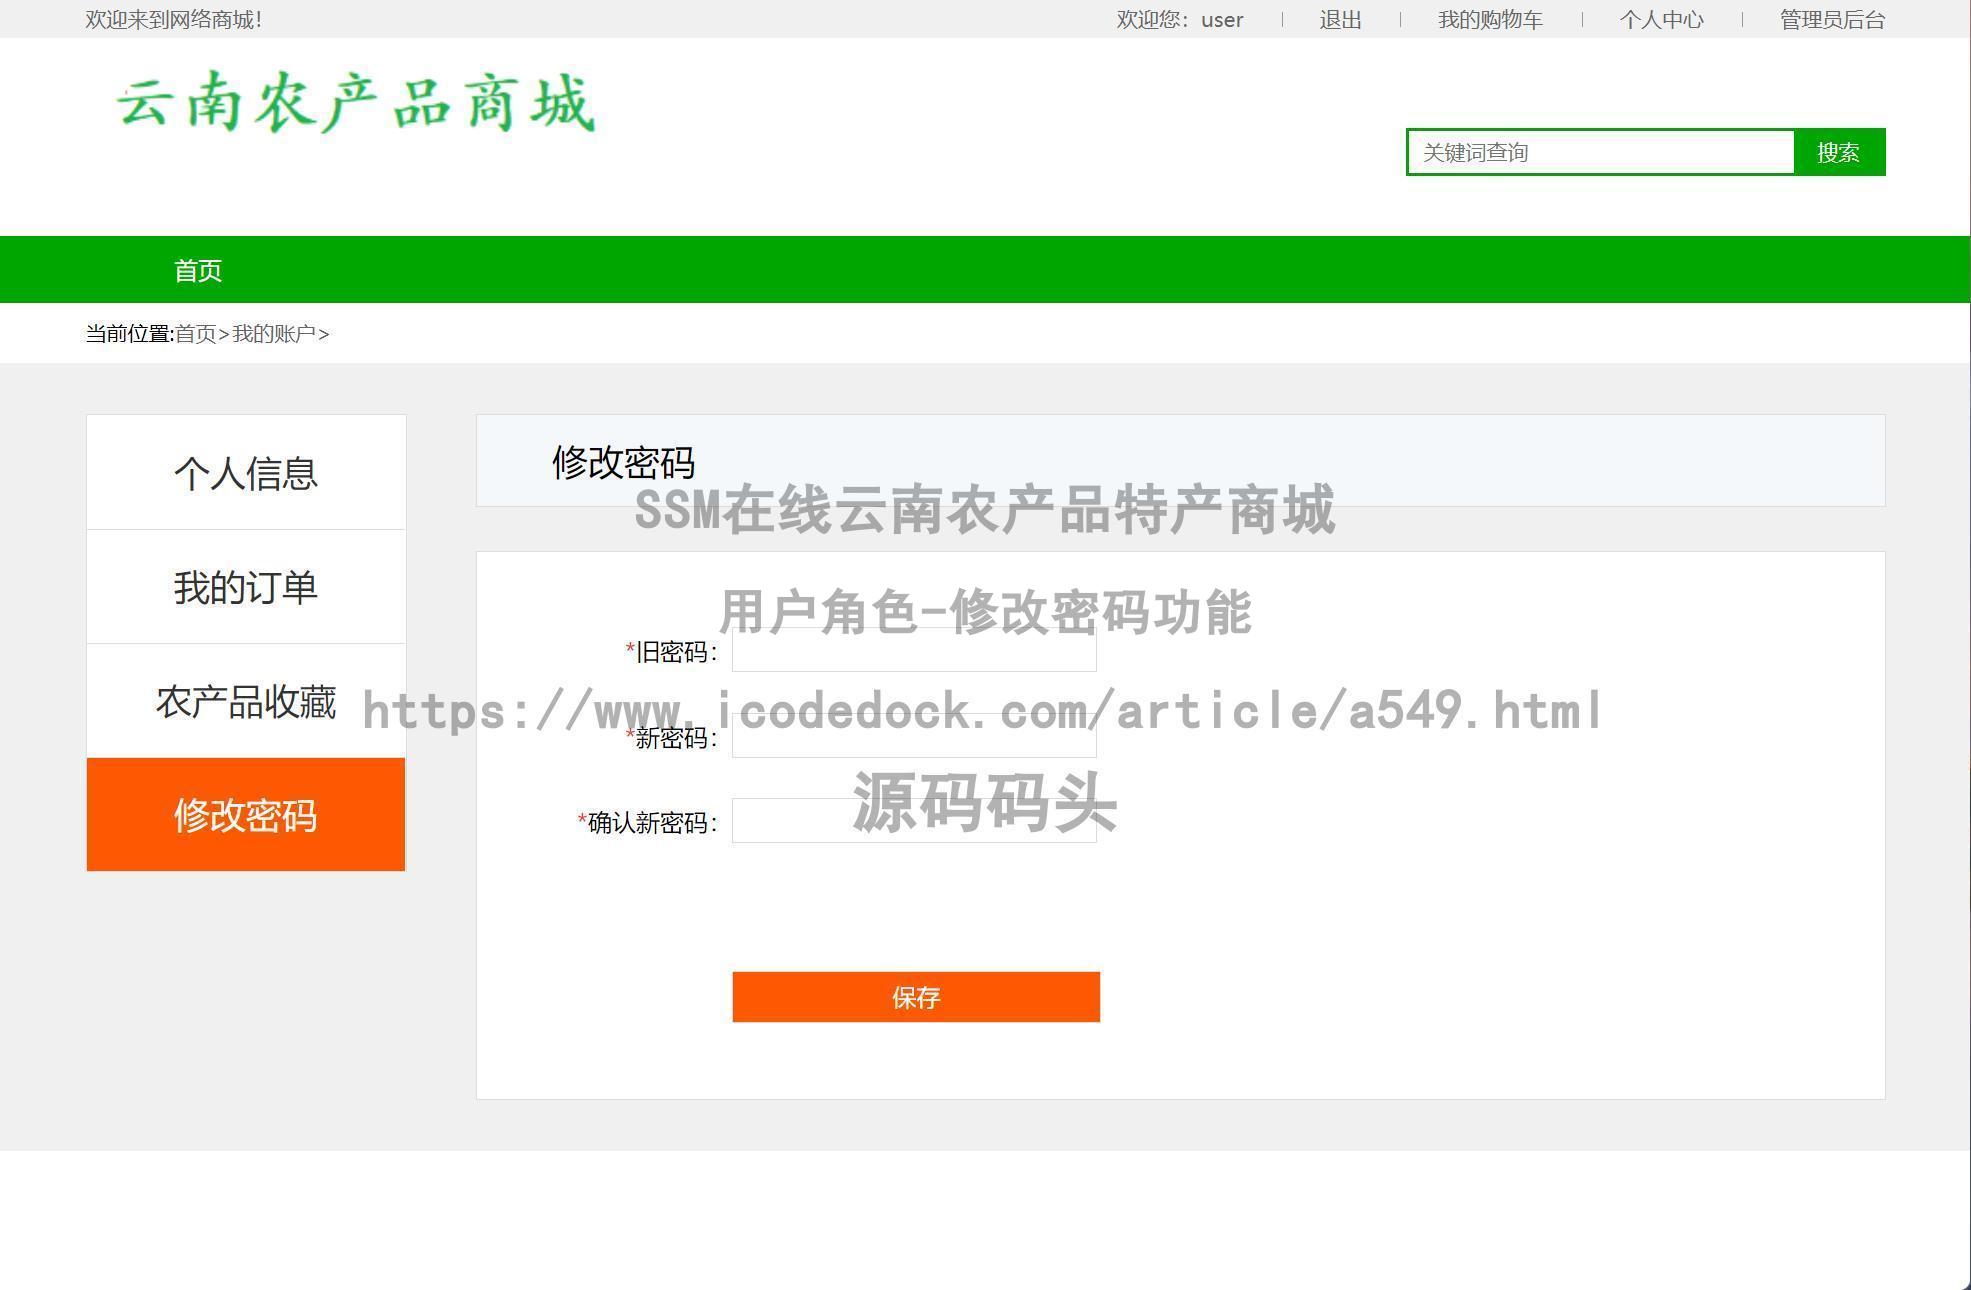Click the 修改密码 panel heading
Viewport: 1971px width, 1290px height.
[x=623, y=462]
